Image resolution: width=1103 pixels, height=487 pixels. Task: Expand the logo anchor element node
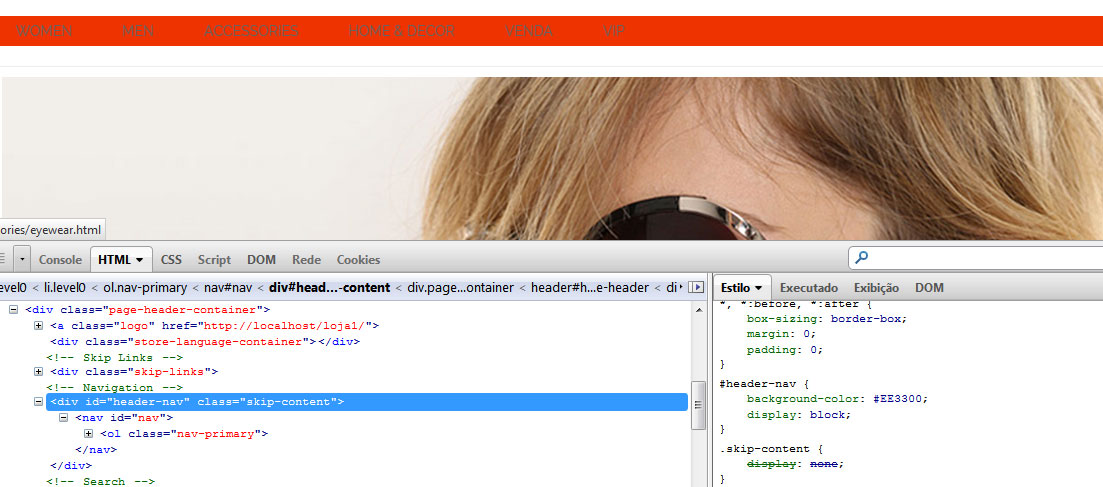(x=39, y=326)
